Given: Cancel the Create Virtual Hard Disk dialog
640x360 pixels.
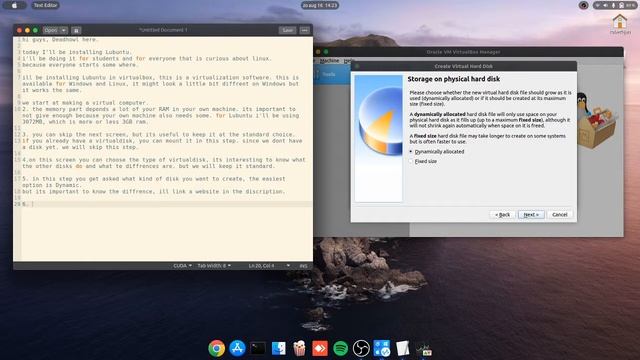Looking at the screenshot, I should pyautogui.click(x=560, y=215).
